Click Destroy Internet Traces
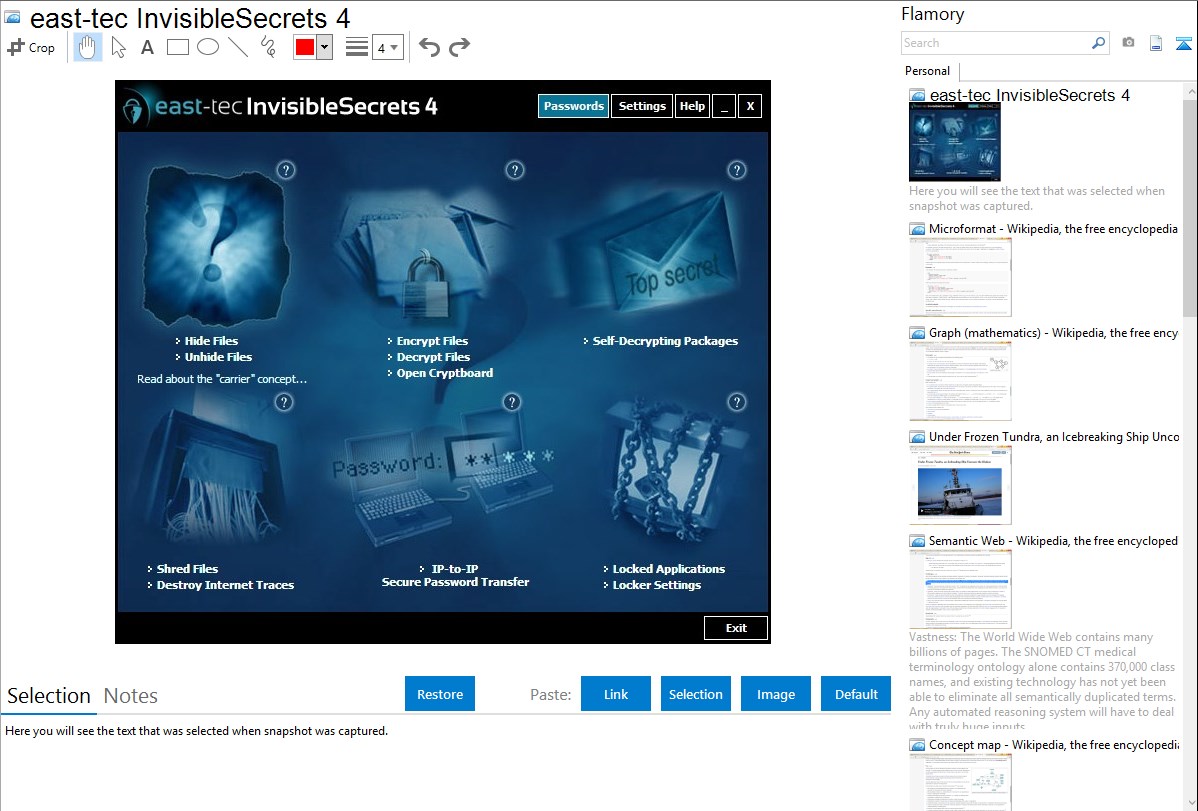 225,585
